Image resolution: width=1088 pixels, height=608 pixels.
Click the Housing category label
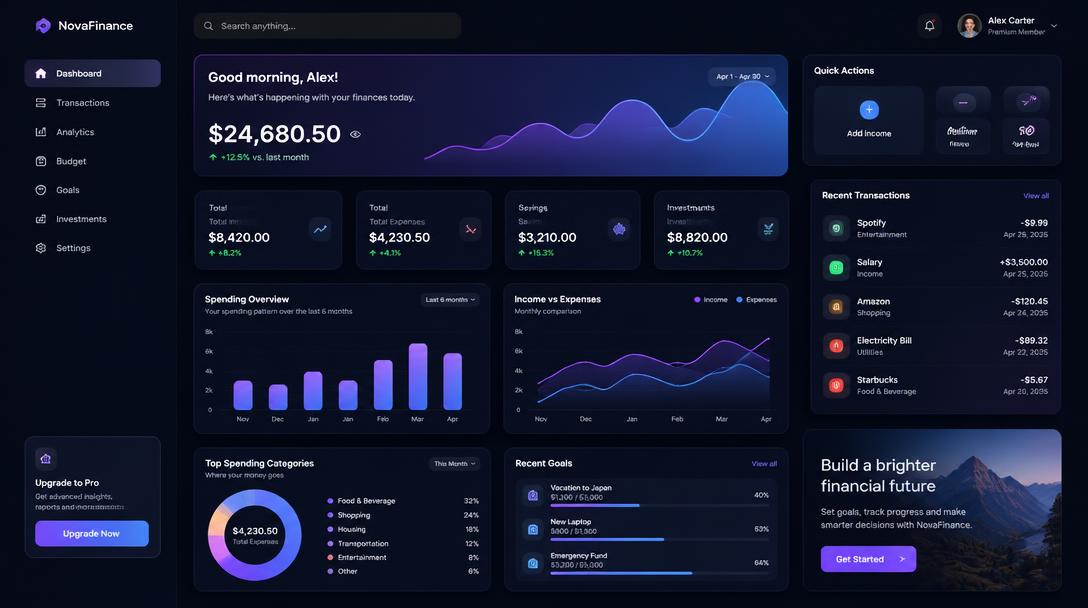point(352,529)
